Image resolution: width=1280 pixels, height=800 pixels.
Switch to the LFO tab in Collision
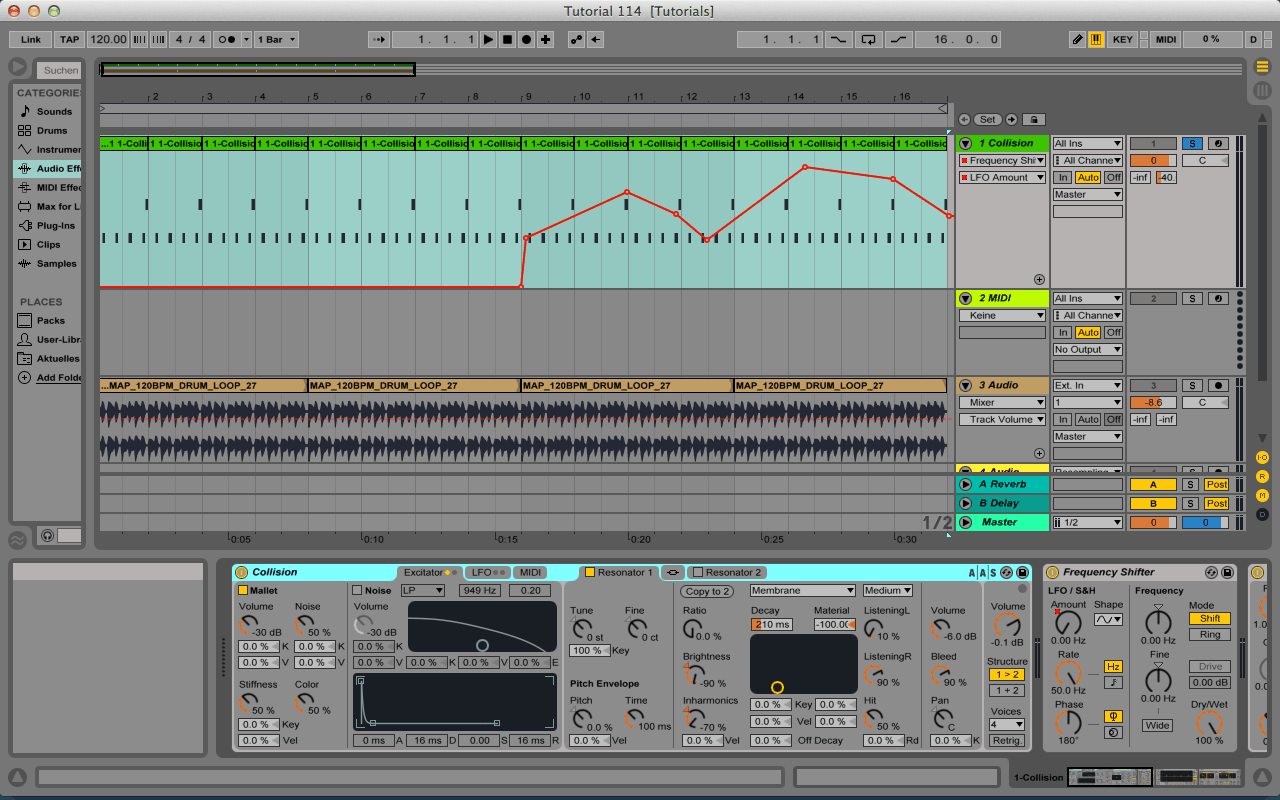483,572
